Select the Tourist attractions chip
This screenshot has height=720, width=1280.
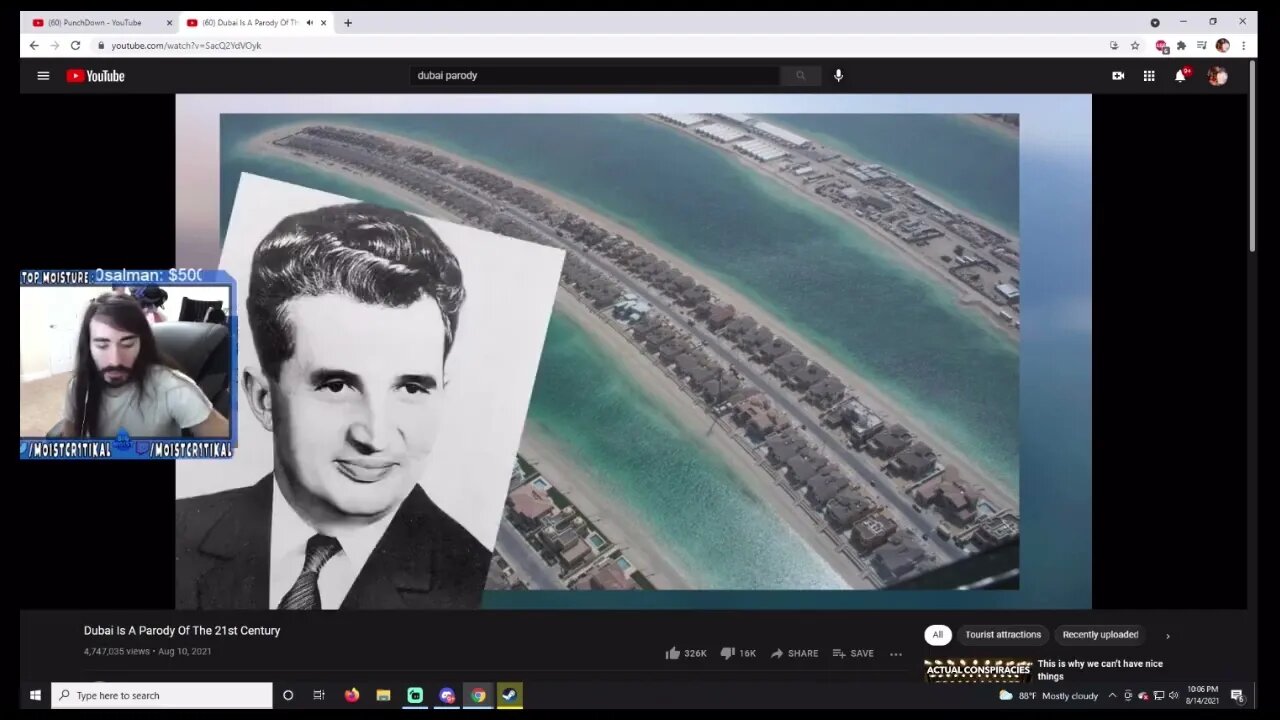pos(1003,635)
